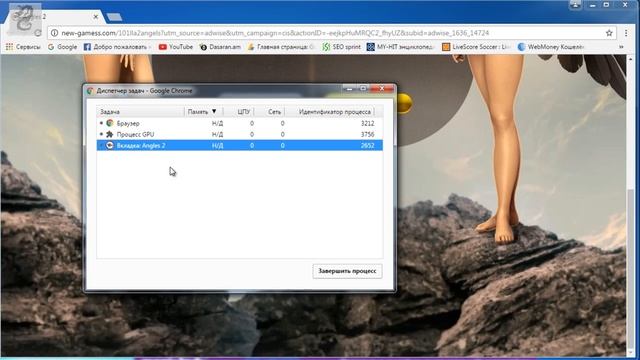Close the Диспетчер задач window

pos(382,88)
